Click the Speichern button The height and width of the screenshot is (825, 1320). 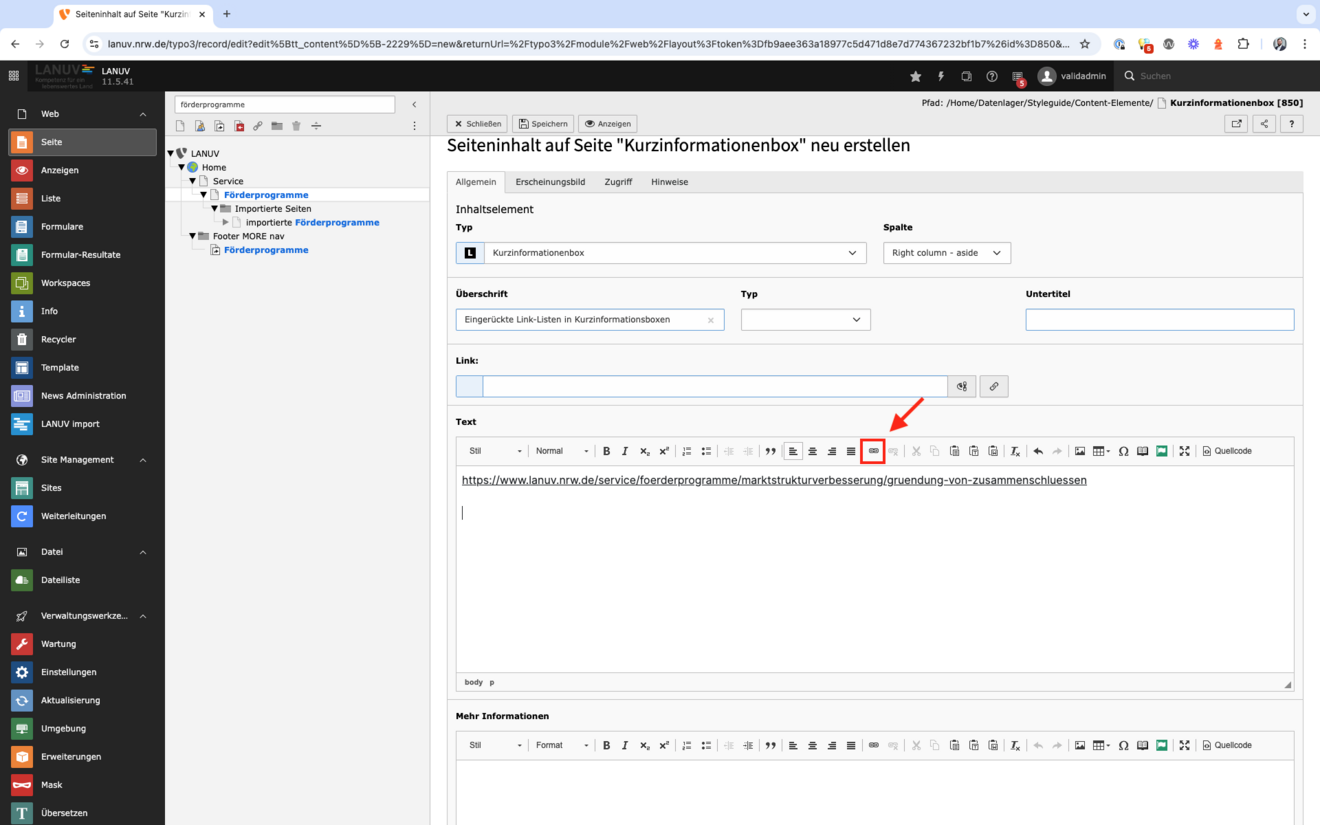(x=543, y=124)
